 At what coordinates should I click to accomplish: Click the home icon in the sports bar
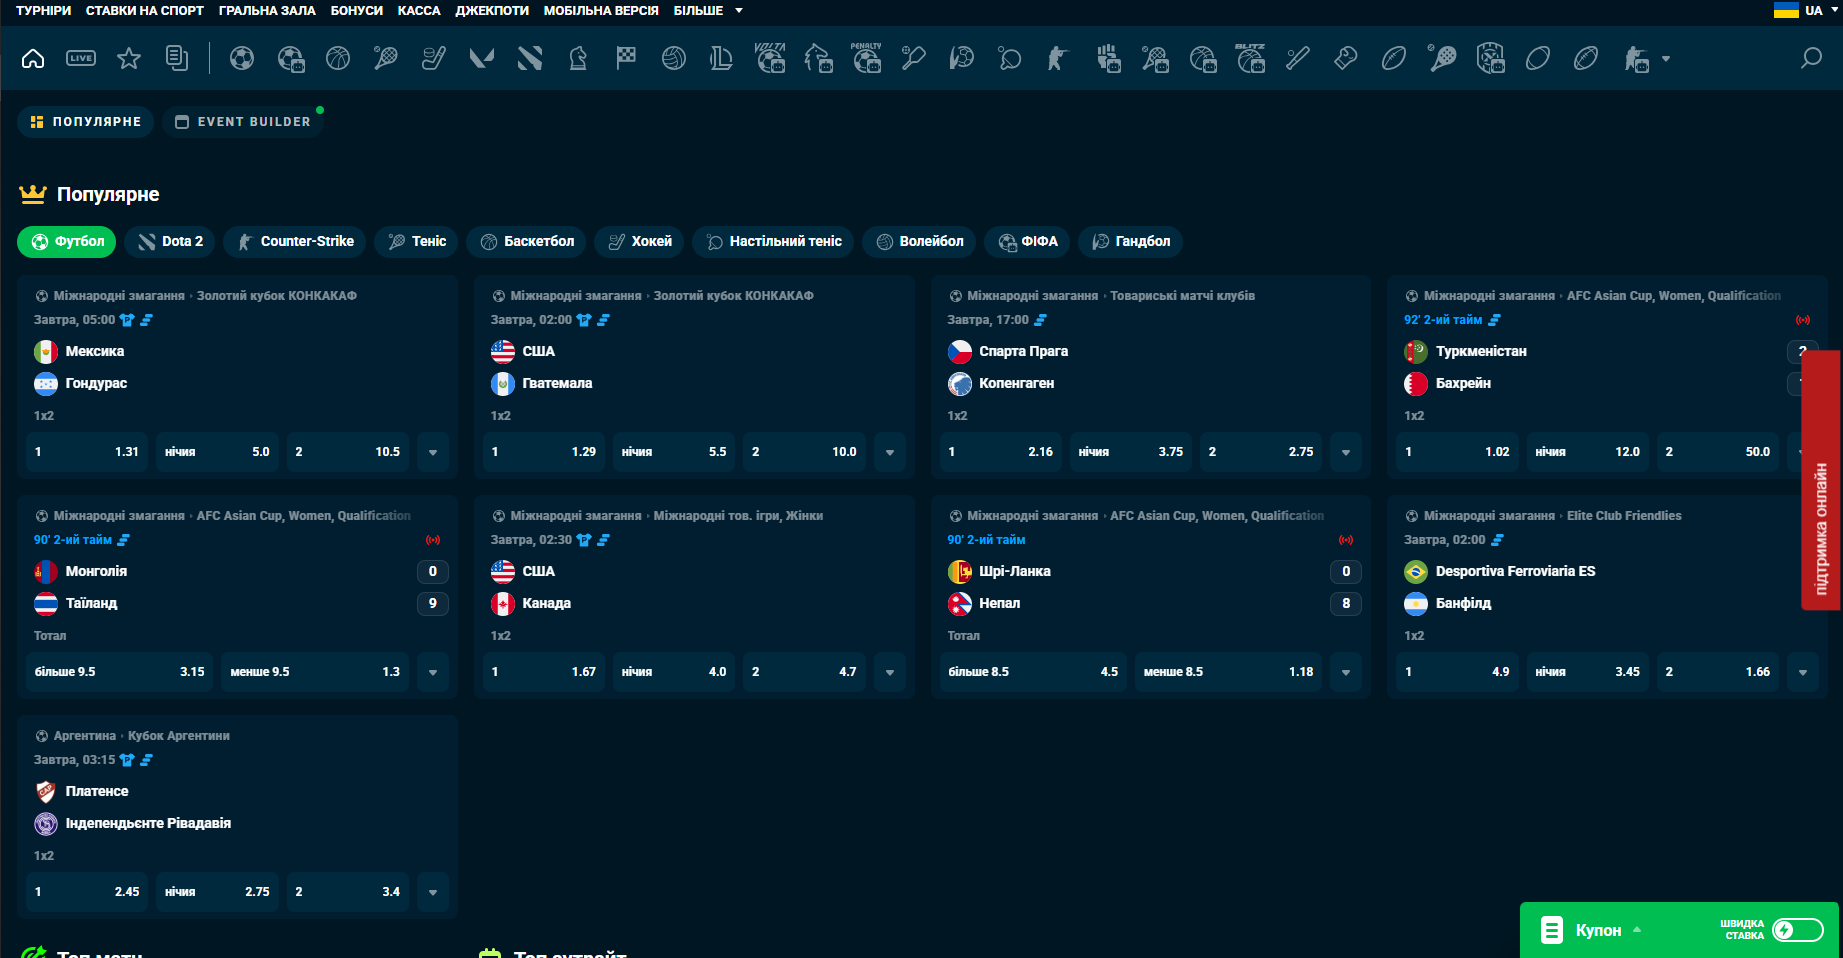tap(33, 59)
